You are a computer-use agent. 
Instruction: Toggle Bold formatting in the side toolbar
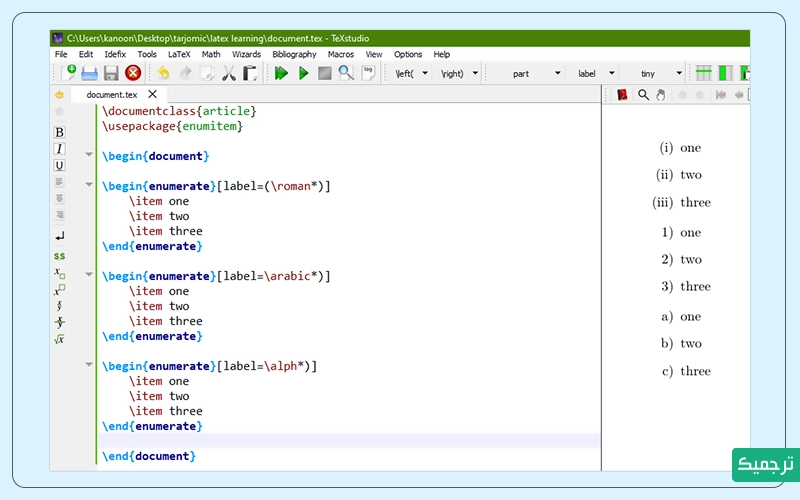tap(59, 132)
